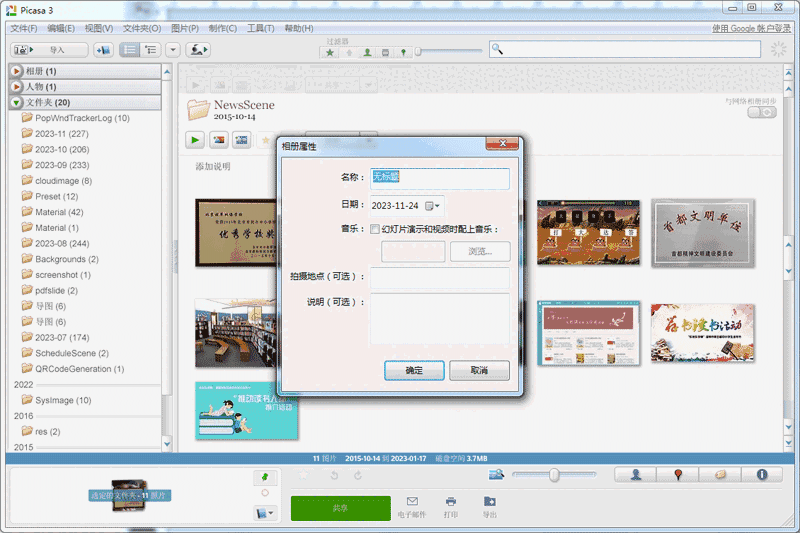The width and height of the screenshot is (800, 533).
Task: Click the 说明 description text area
Action: (440, 318)
